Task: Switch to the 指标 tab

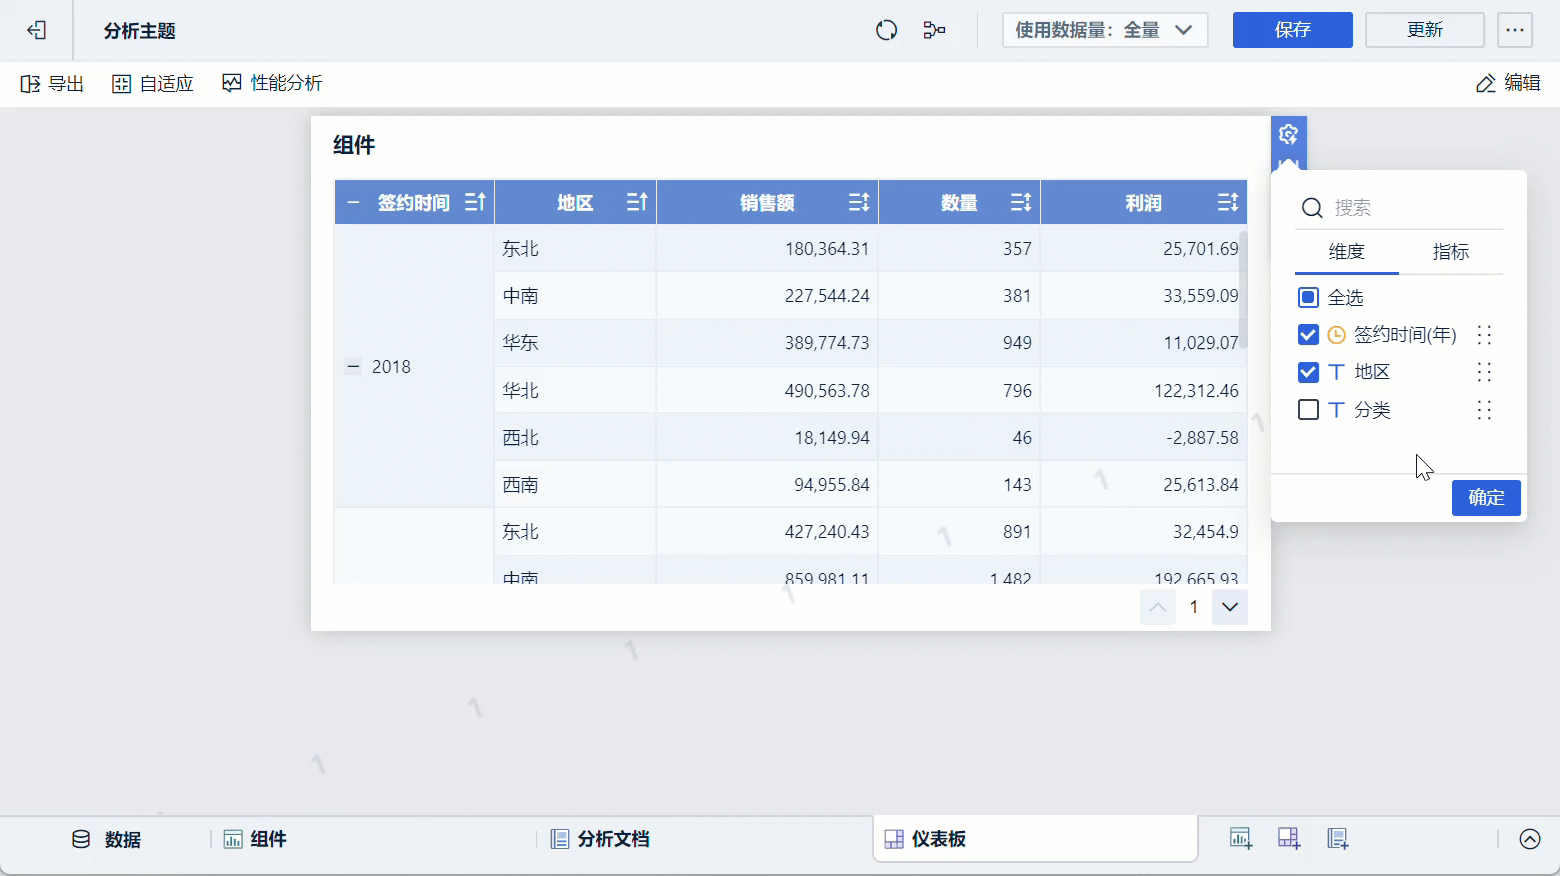Action: [x=1450, y=252]
